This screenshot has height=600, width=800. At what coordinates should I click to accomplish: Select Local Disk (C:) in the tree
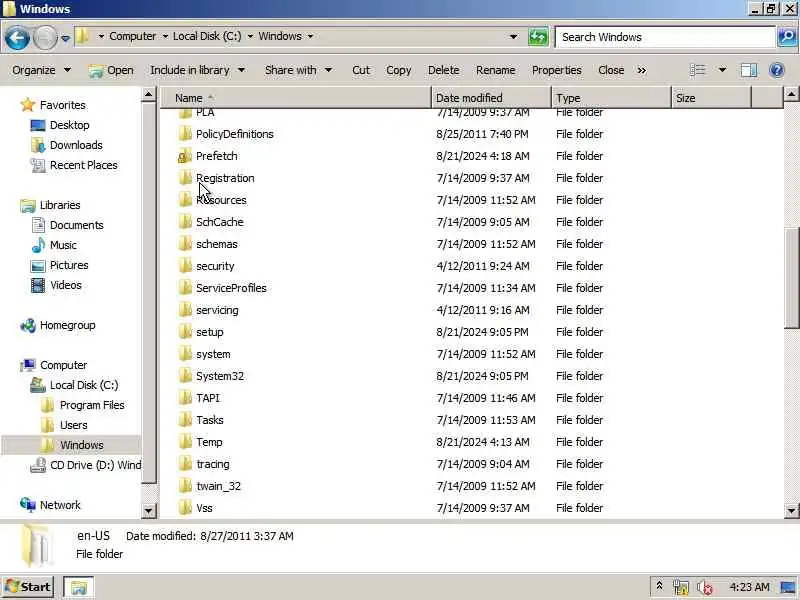(84, 385)
